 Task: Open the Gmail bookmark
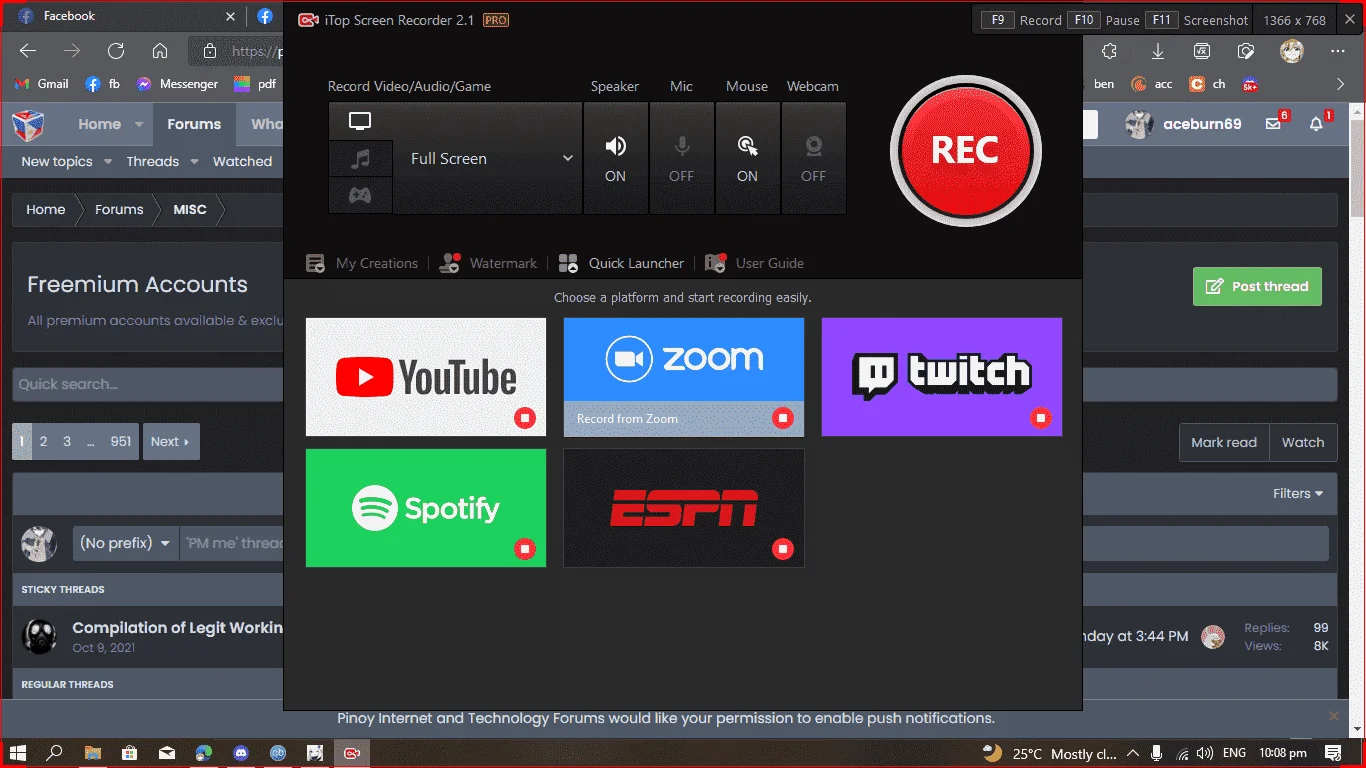coord(41,84)
